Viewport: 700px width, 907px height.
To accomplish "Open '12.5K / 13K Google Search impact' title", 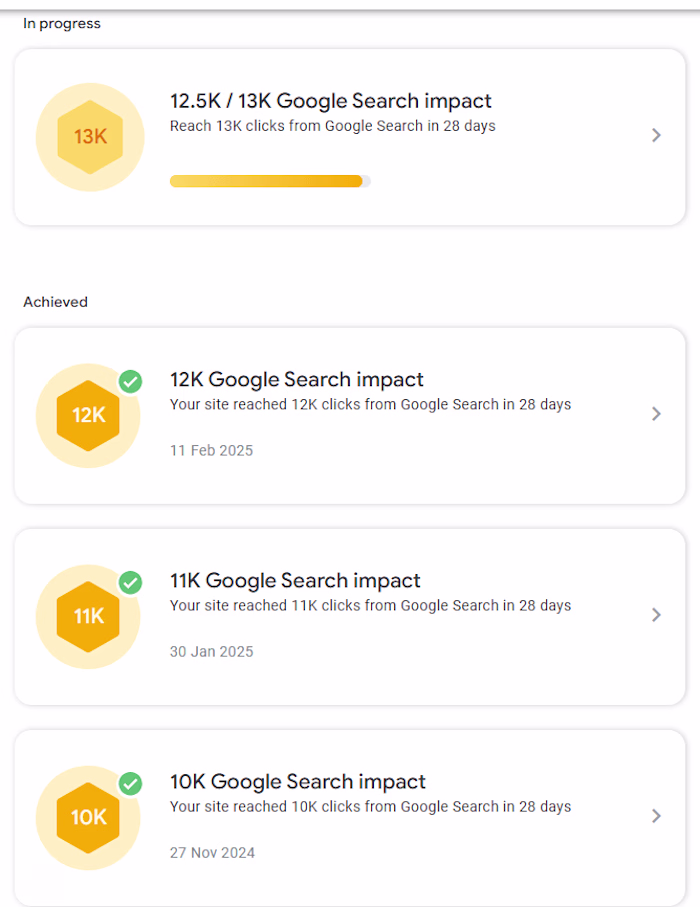I will tap(330, 101).
